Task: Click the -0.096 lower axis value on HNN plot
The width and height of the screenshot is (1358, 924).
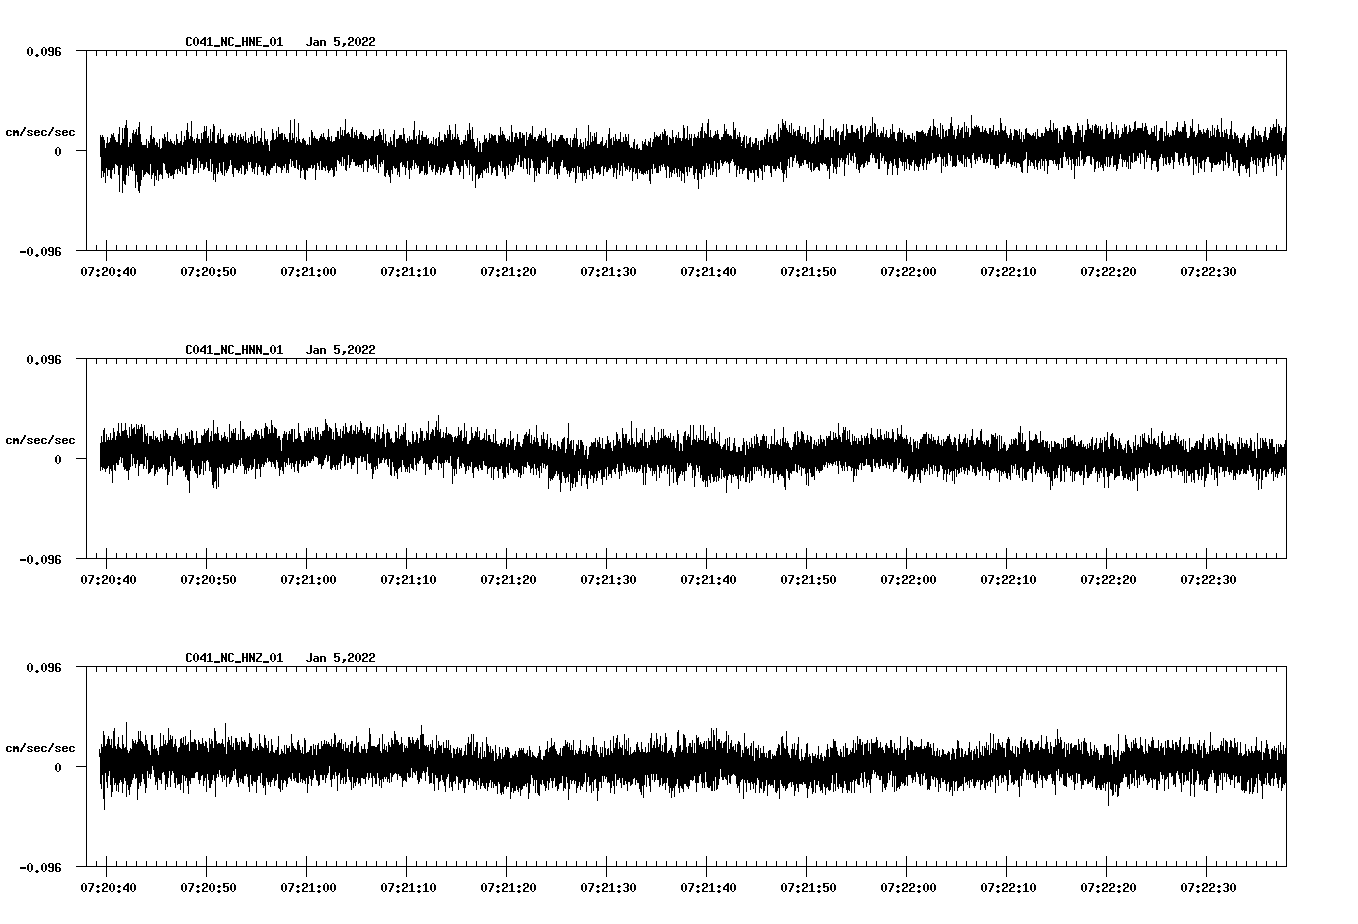Action: click(x=40, y=559)
